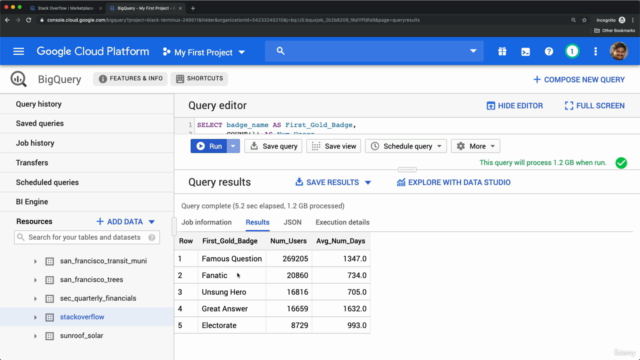
Task: Click browser reload icon
Action: point(29,20)
